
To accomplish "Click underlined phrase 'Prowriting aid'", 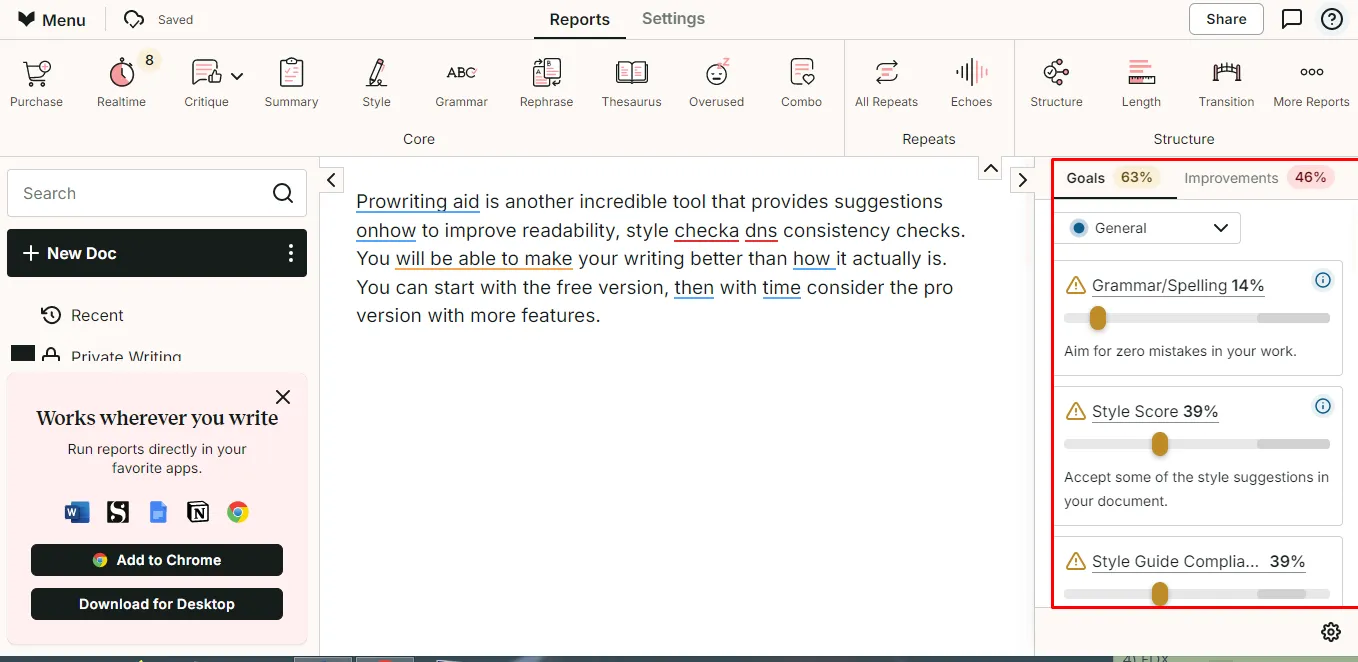I will pyautogui.click(x=418, y=201).
